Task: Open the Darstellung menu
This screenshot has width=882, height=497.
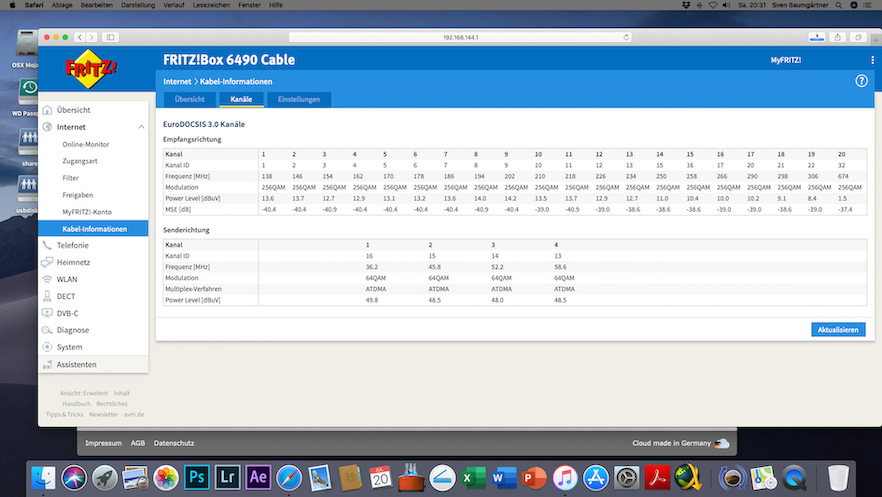Action: coord(138,5)
